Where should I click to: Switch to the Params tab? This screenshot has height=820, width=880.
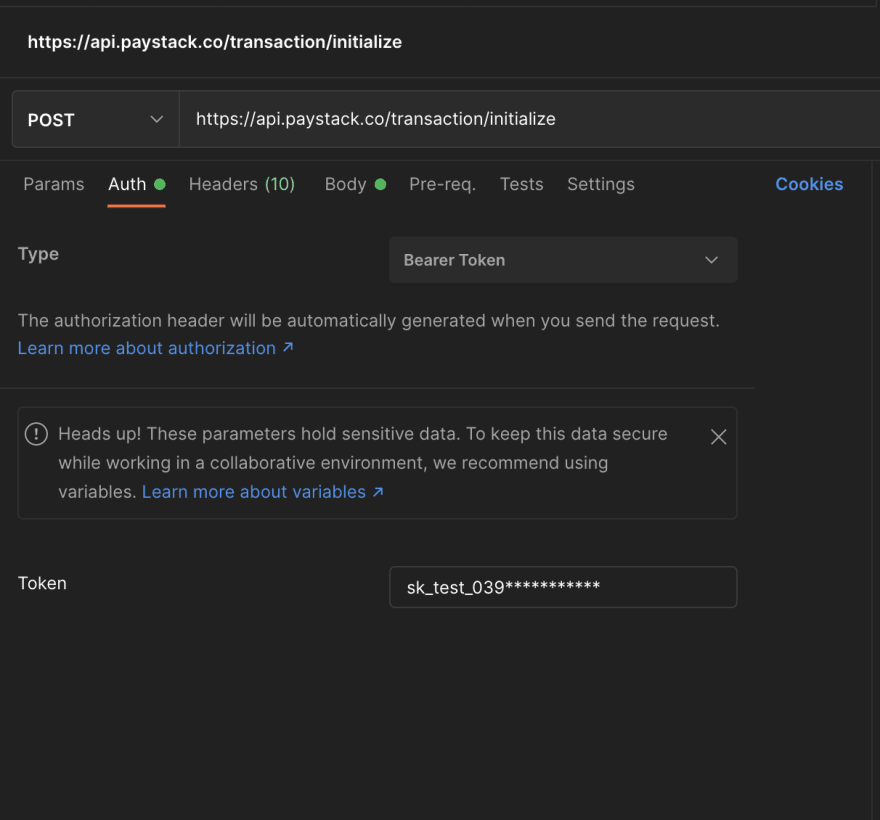pyautogui.click(x=54, y=184)
